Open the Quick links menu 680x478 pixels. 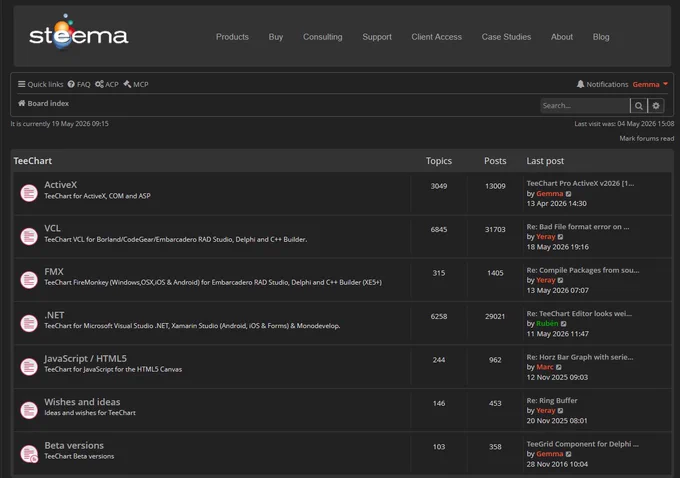pyautogui.click(x=40, y=84)
